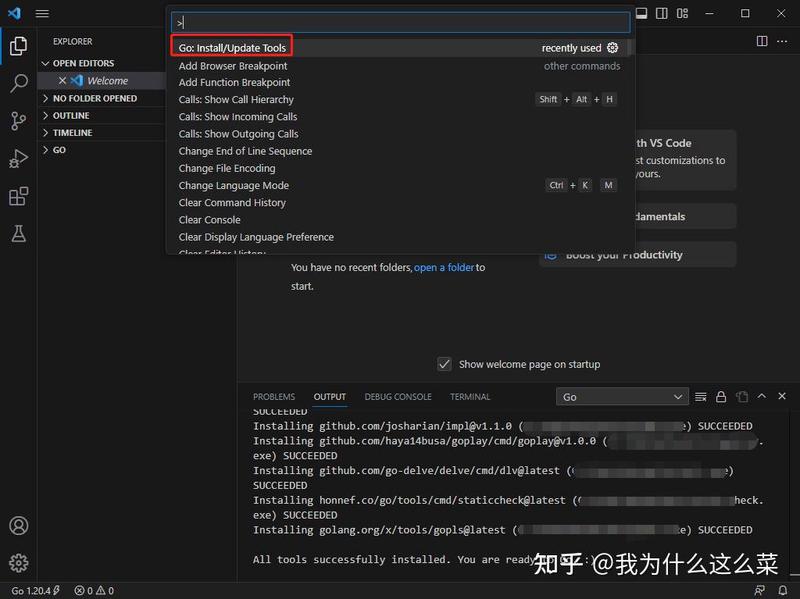The image size is (800, 599).
Task: Open Customize Layout icon in title bar
Action: pyautogui.click(x=682, y=13)
